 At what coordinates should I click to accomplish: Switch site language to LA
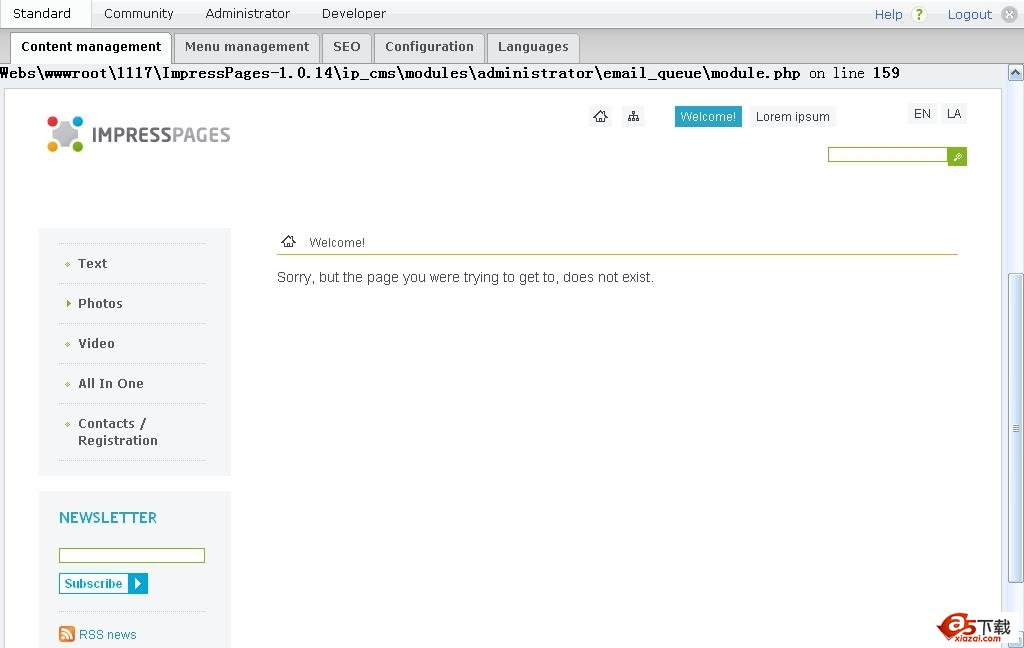(x=953, y=114)
